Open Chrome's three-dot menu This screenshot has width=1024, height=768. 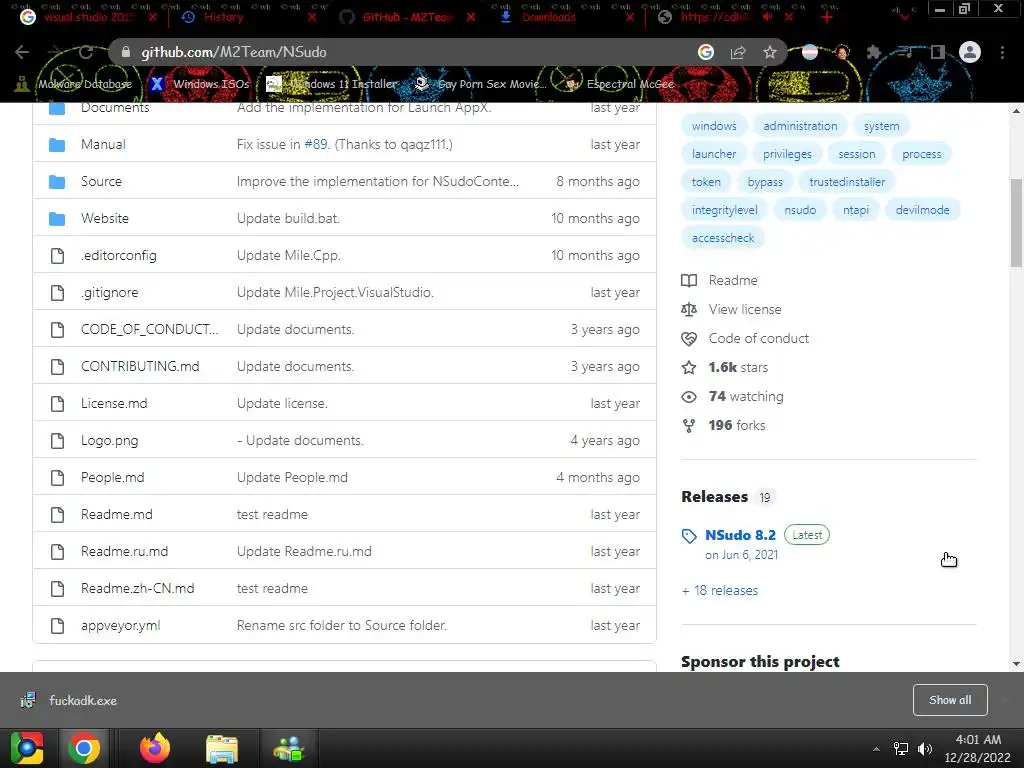pos(1002,52)
